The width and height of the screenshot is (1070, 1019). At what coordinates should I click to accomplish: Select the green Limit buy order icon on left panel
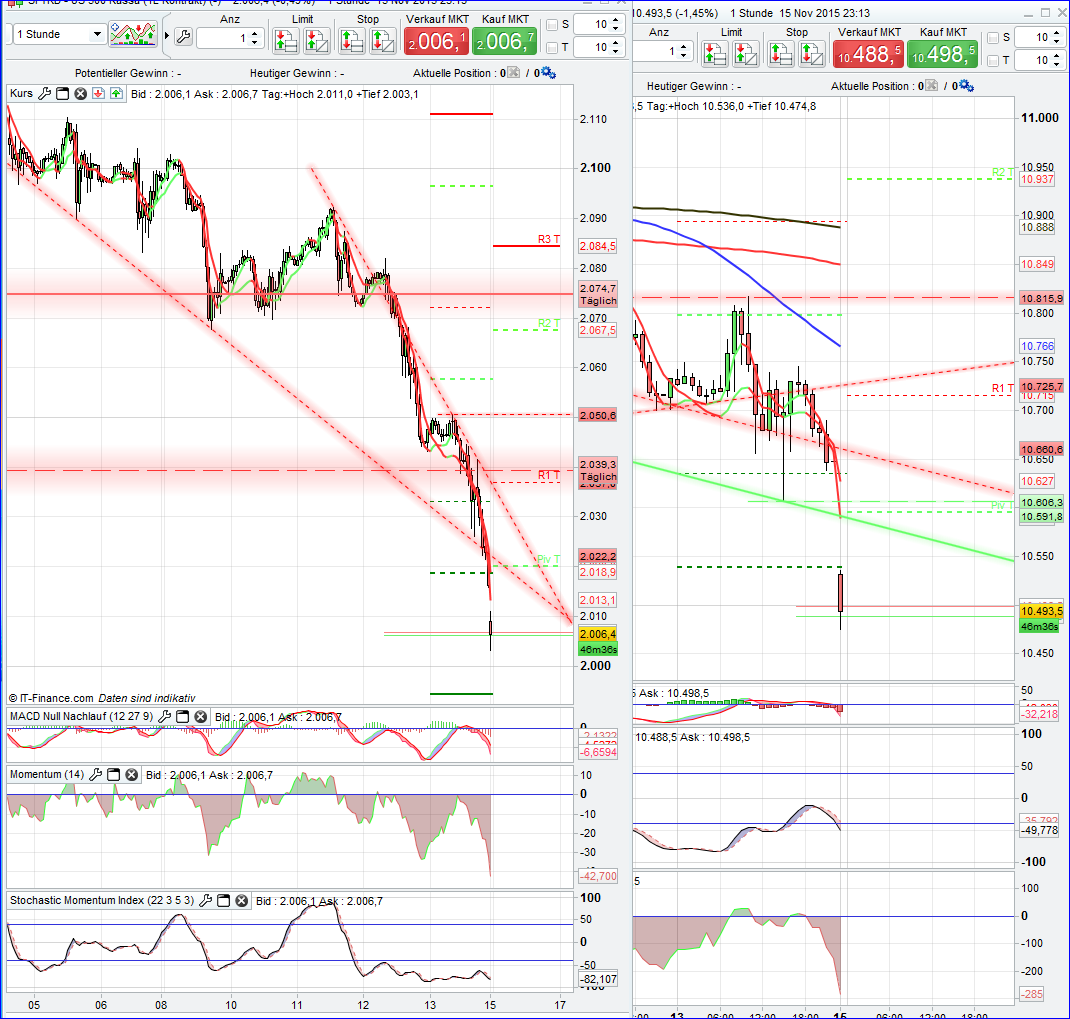tap(287, 42)
